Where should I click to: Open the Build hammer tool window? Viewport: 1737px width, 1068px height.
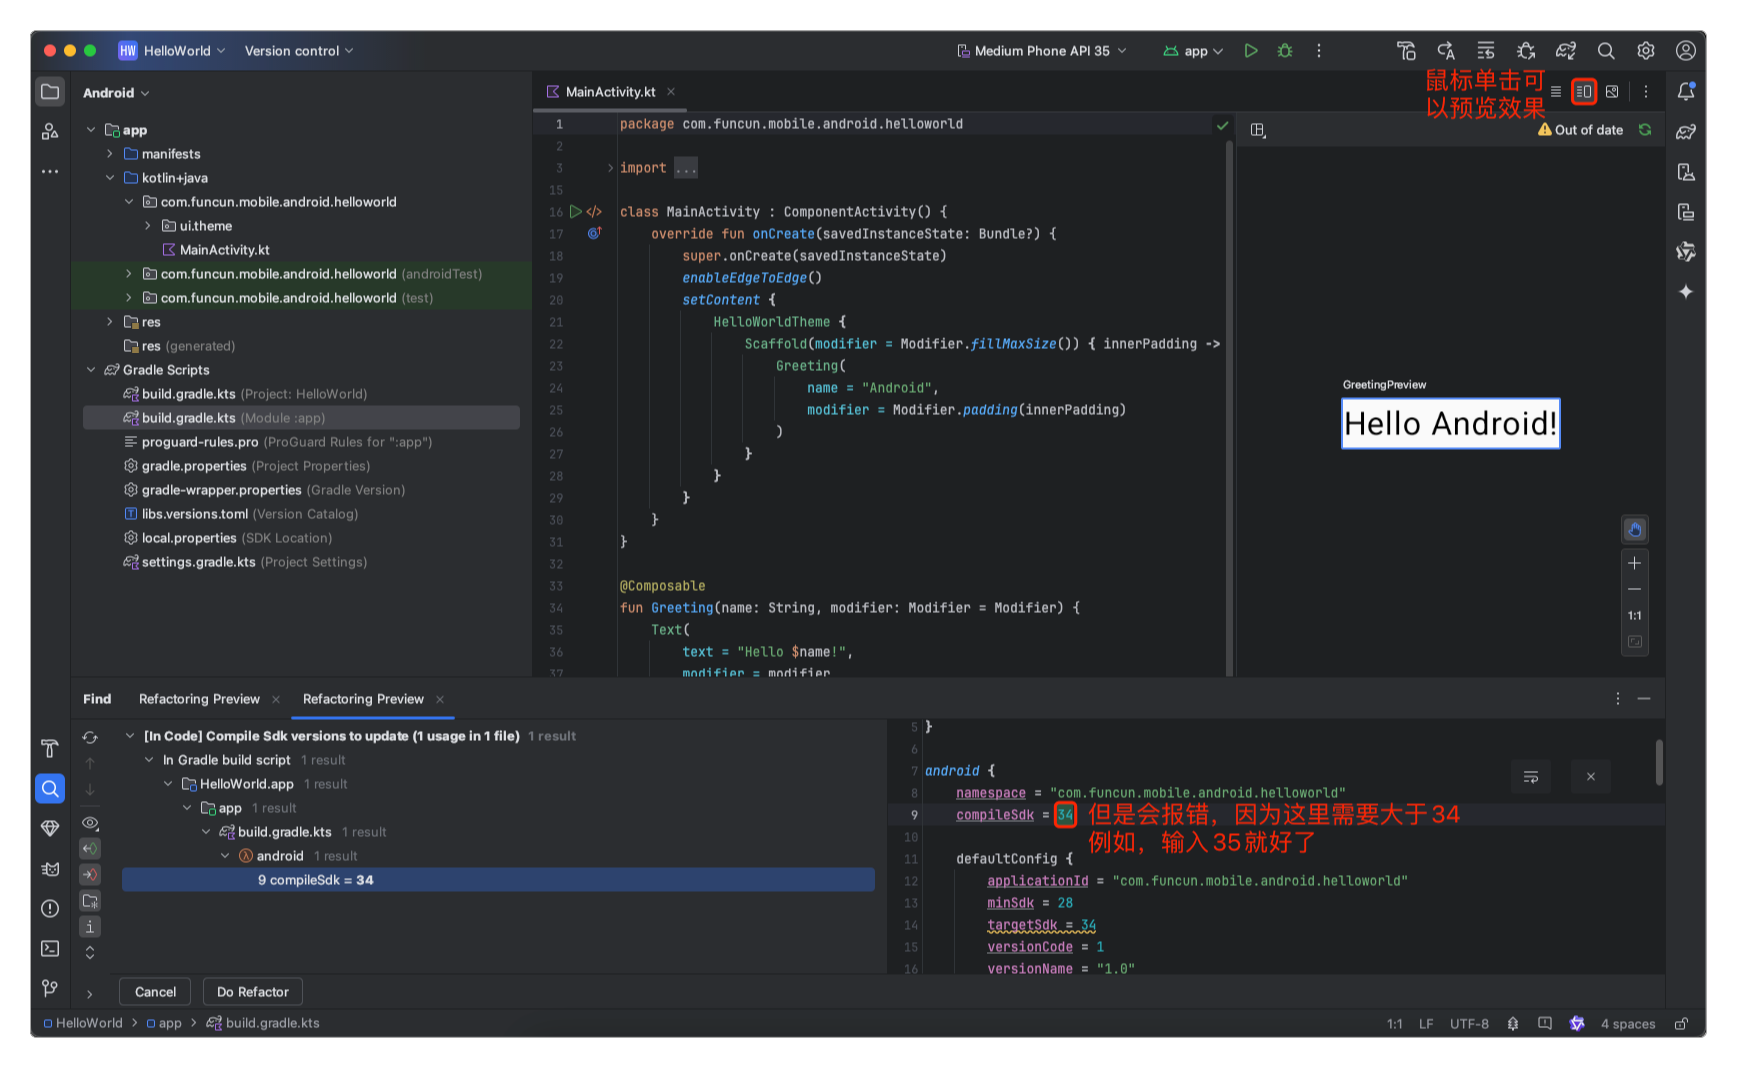point(50,748)
